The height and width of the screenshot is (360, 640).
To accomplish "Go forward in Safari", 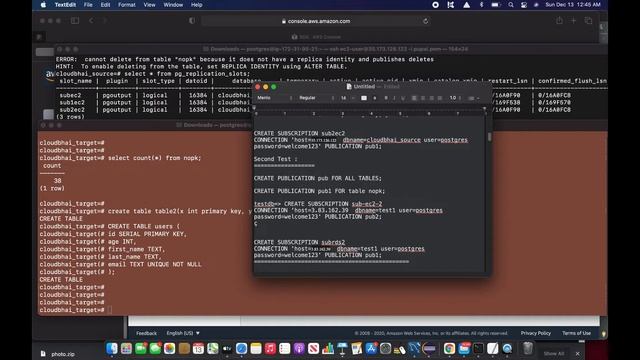I will tap(104, 20).
